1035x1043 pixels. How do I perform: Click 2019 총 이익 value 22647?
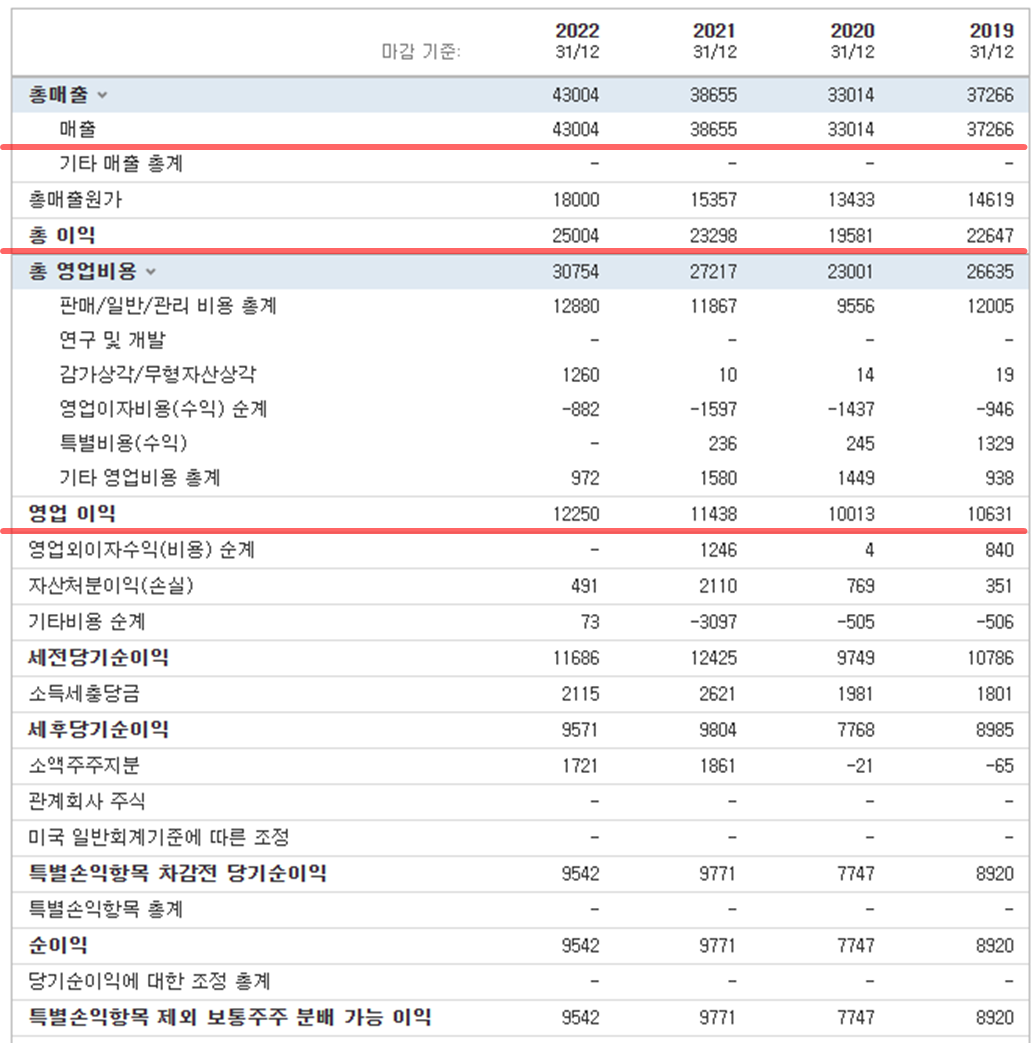point(990,236)
